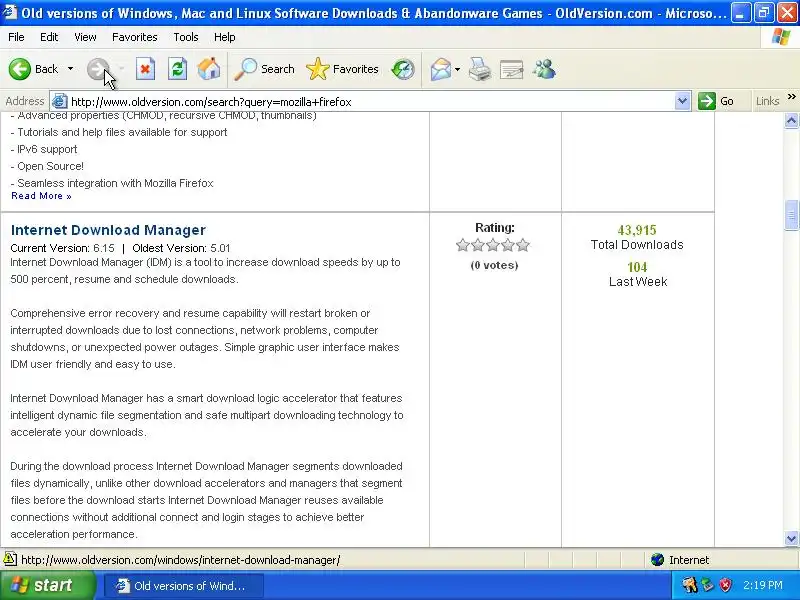The width and height of the screenshot is (800, 600).
Task: Open the Internet Download Manager title link
Action: pos(108,230)
